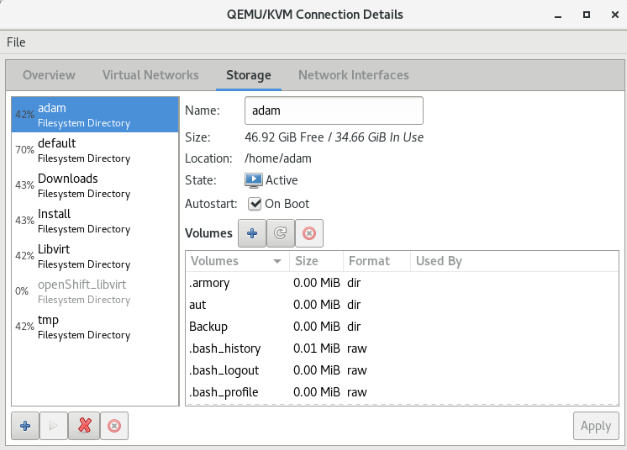Viewport: 627px width, 450px height.
Task: Select the tmp storage pool
Action: 95,326
